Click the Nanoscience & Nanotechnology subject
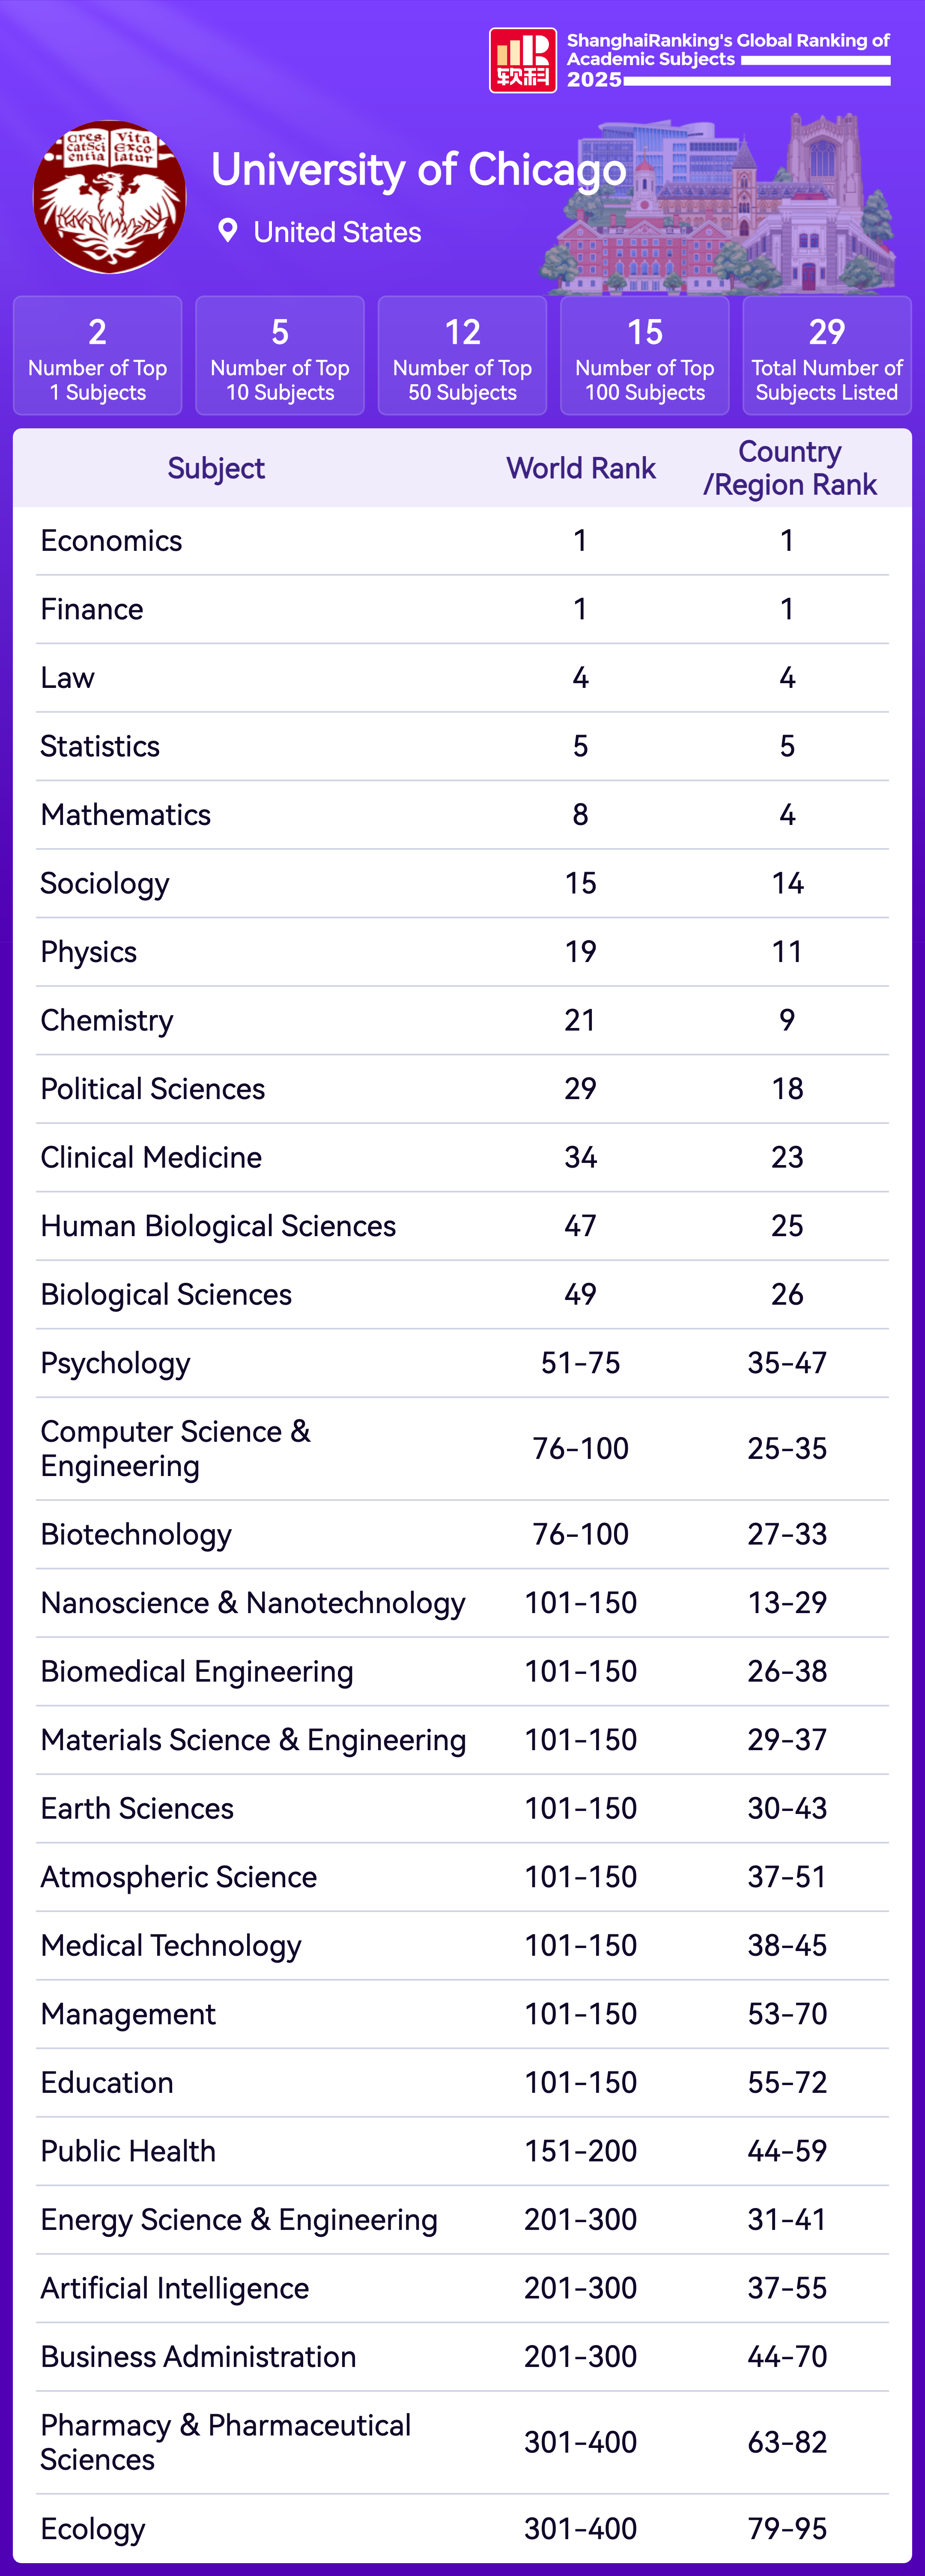This screenshot has height=2576, width=925. point(253,1603)
